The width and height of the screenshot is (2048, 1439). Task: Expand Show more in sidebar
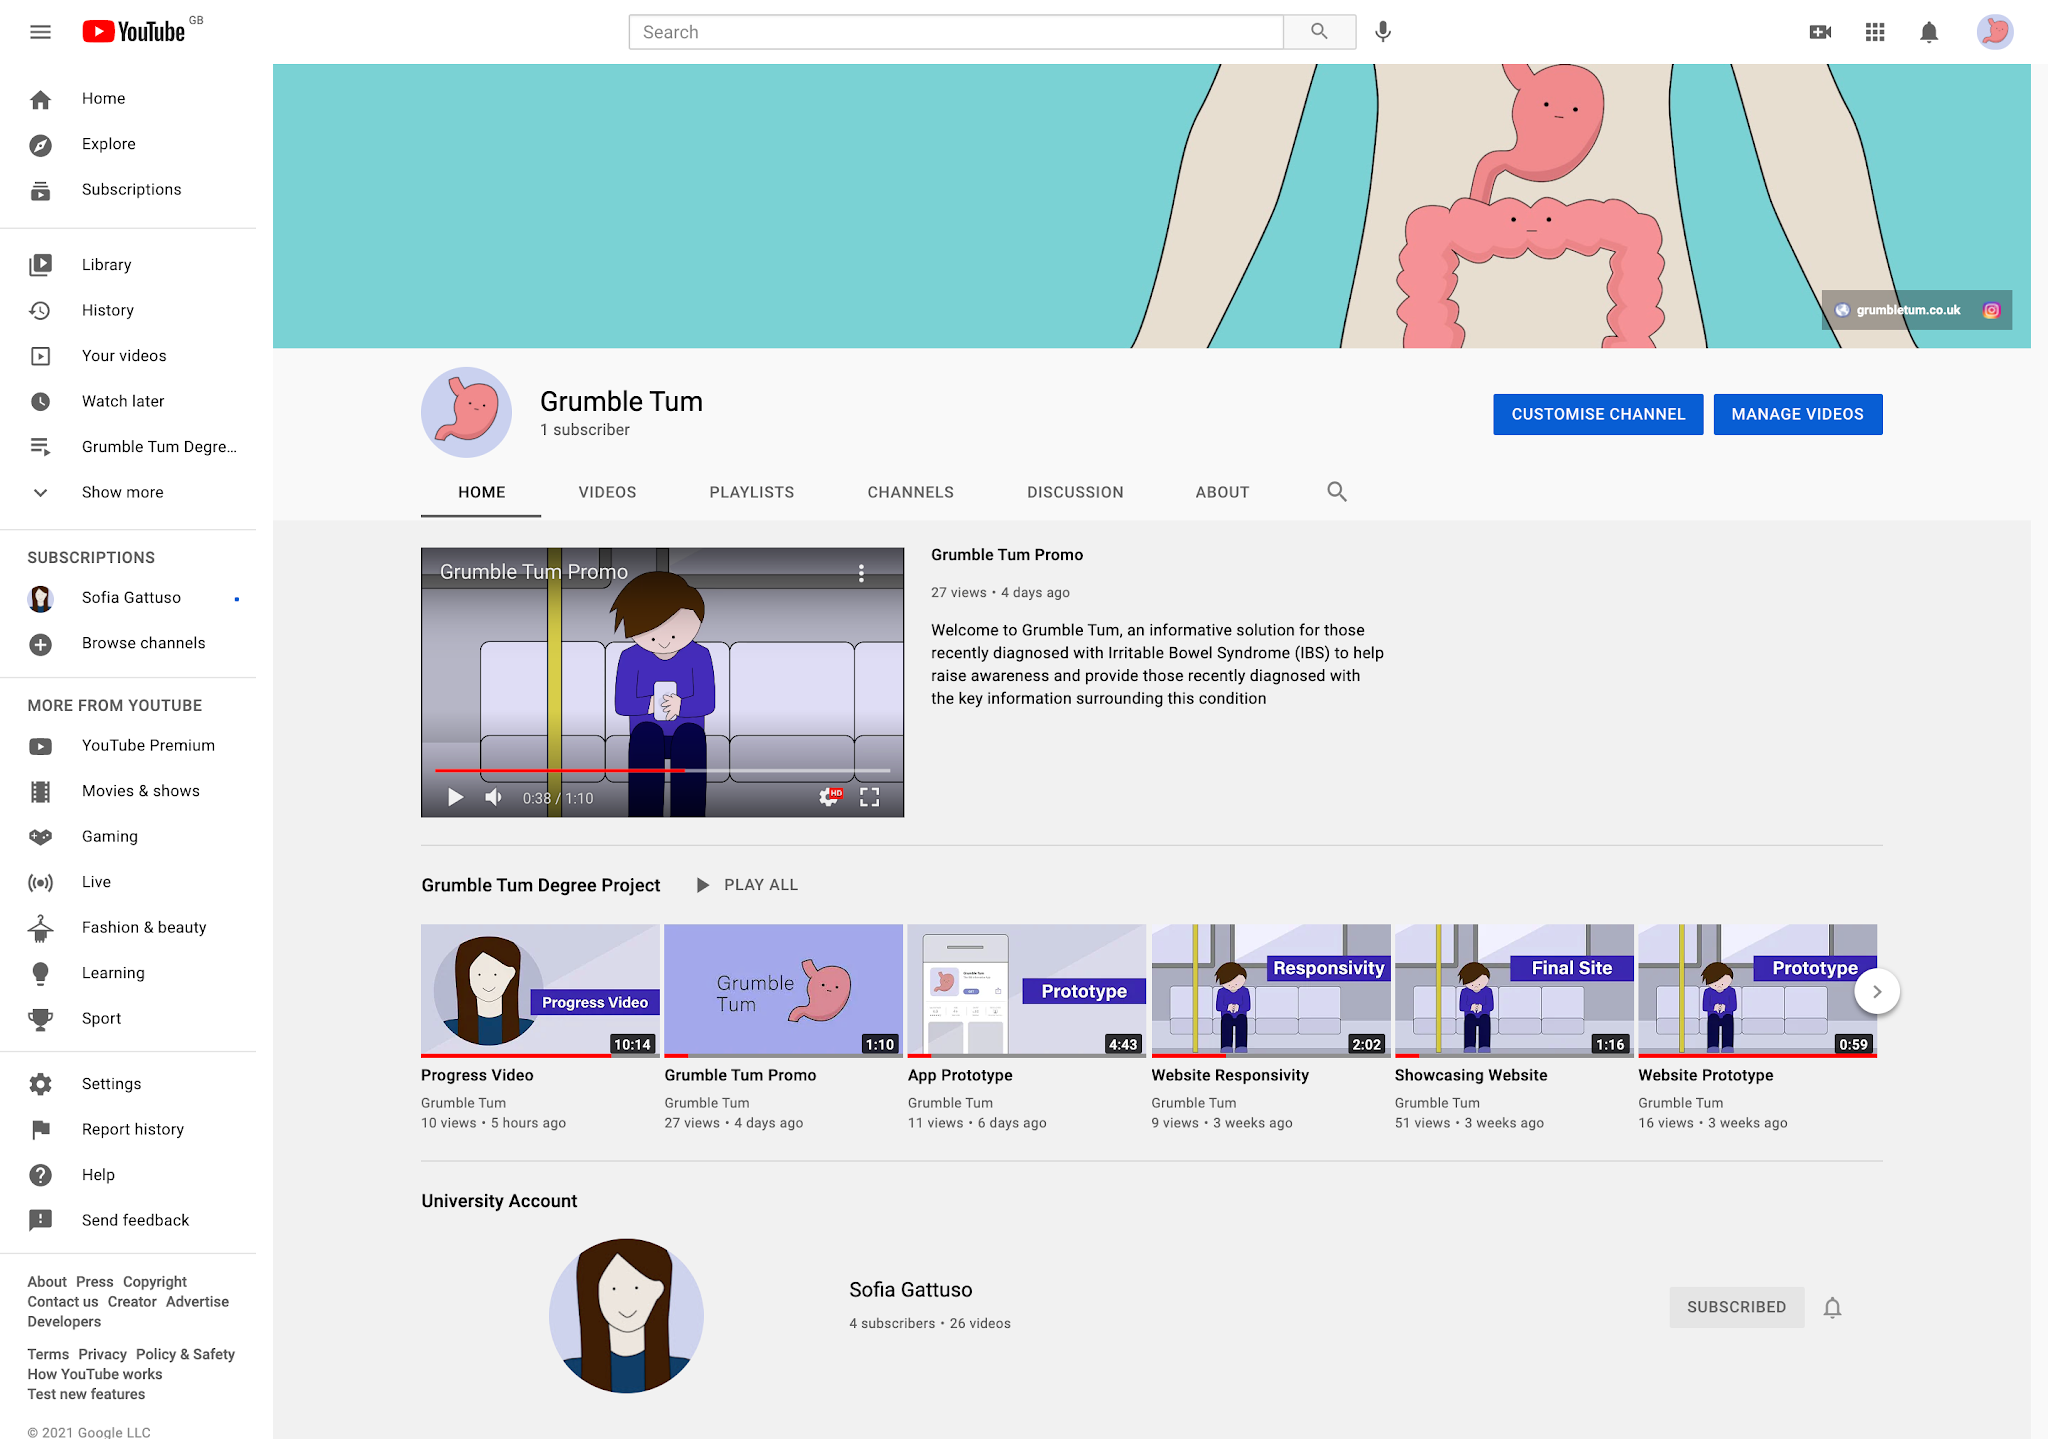122,492
